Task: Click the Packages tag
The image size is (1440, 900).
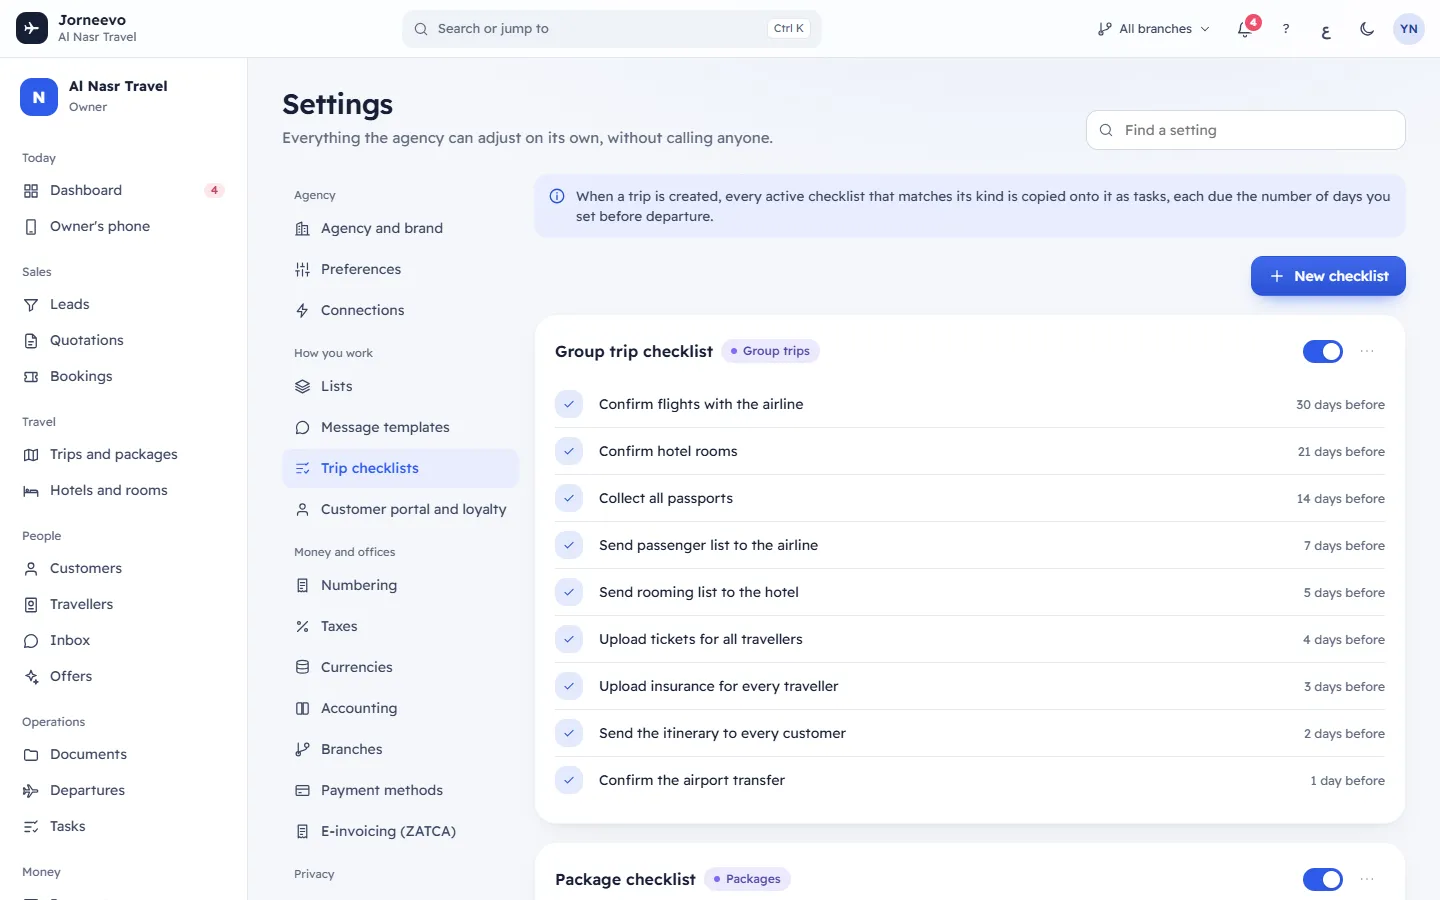Action: coord(747,879)
